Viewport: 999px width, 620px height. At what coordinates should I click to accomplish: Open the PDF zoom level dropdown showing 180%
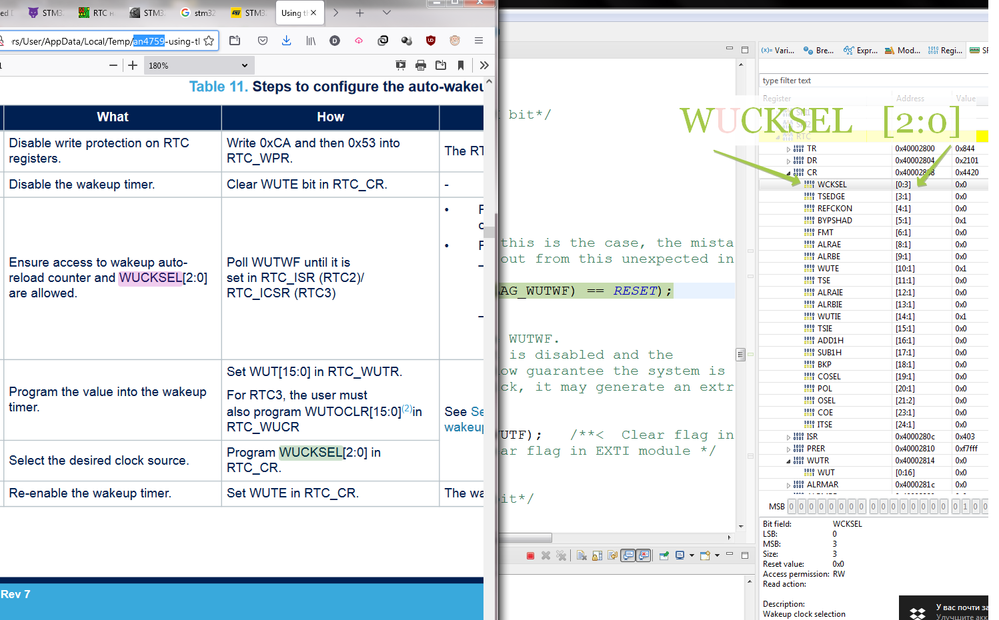199,65
